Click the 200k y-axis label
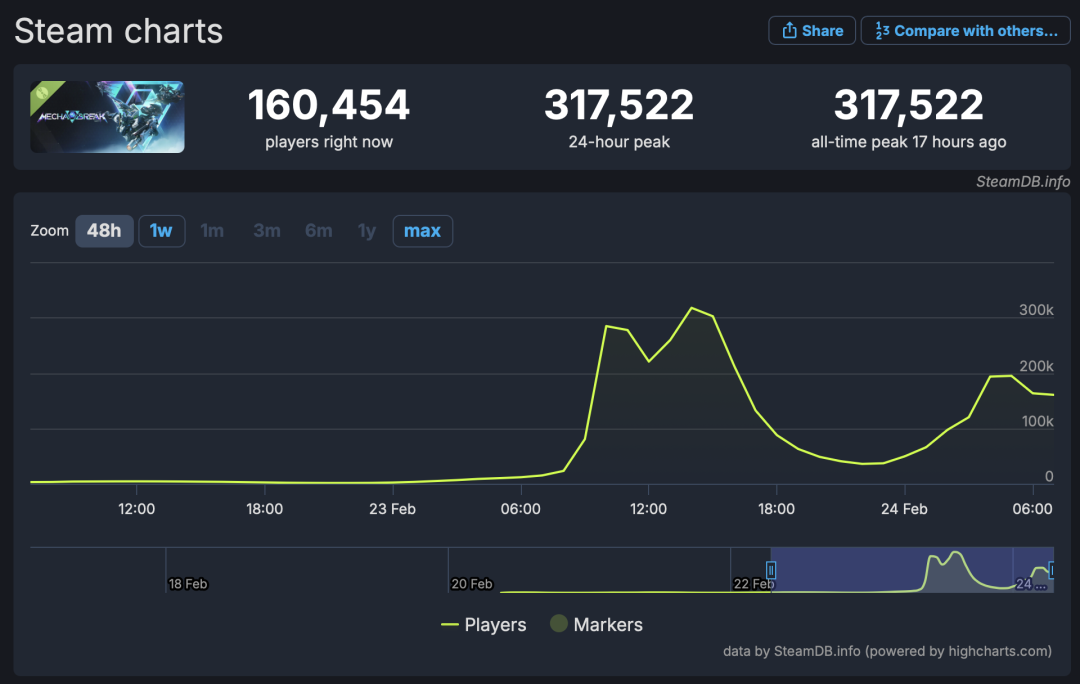 coord(1036,366)
